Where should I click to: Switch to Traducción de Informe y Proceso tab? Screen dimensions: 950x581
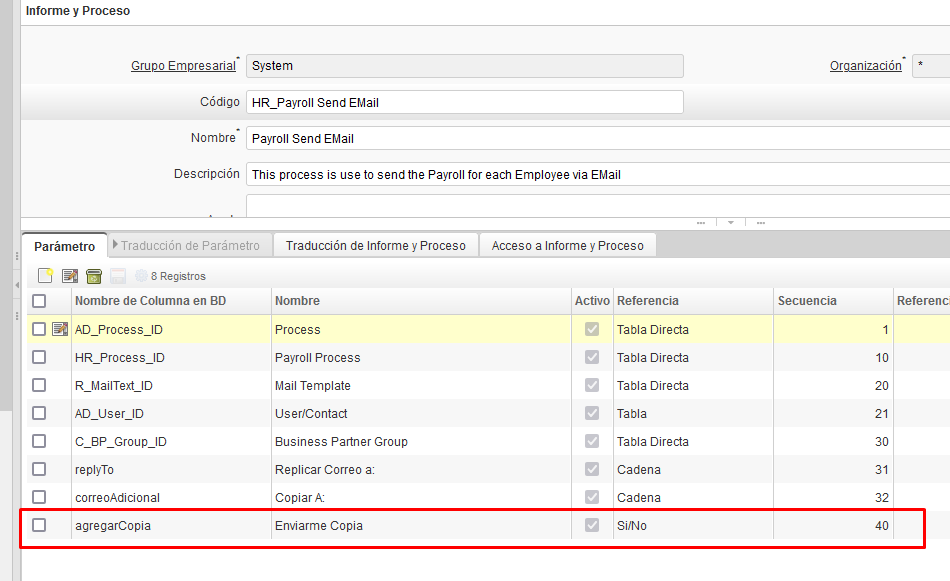click(375, 245)
